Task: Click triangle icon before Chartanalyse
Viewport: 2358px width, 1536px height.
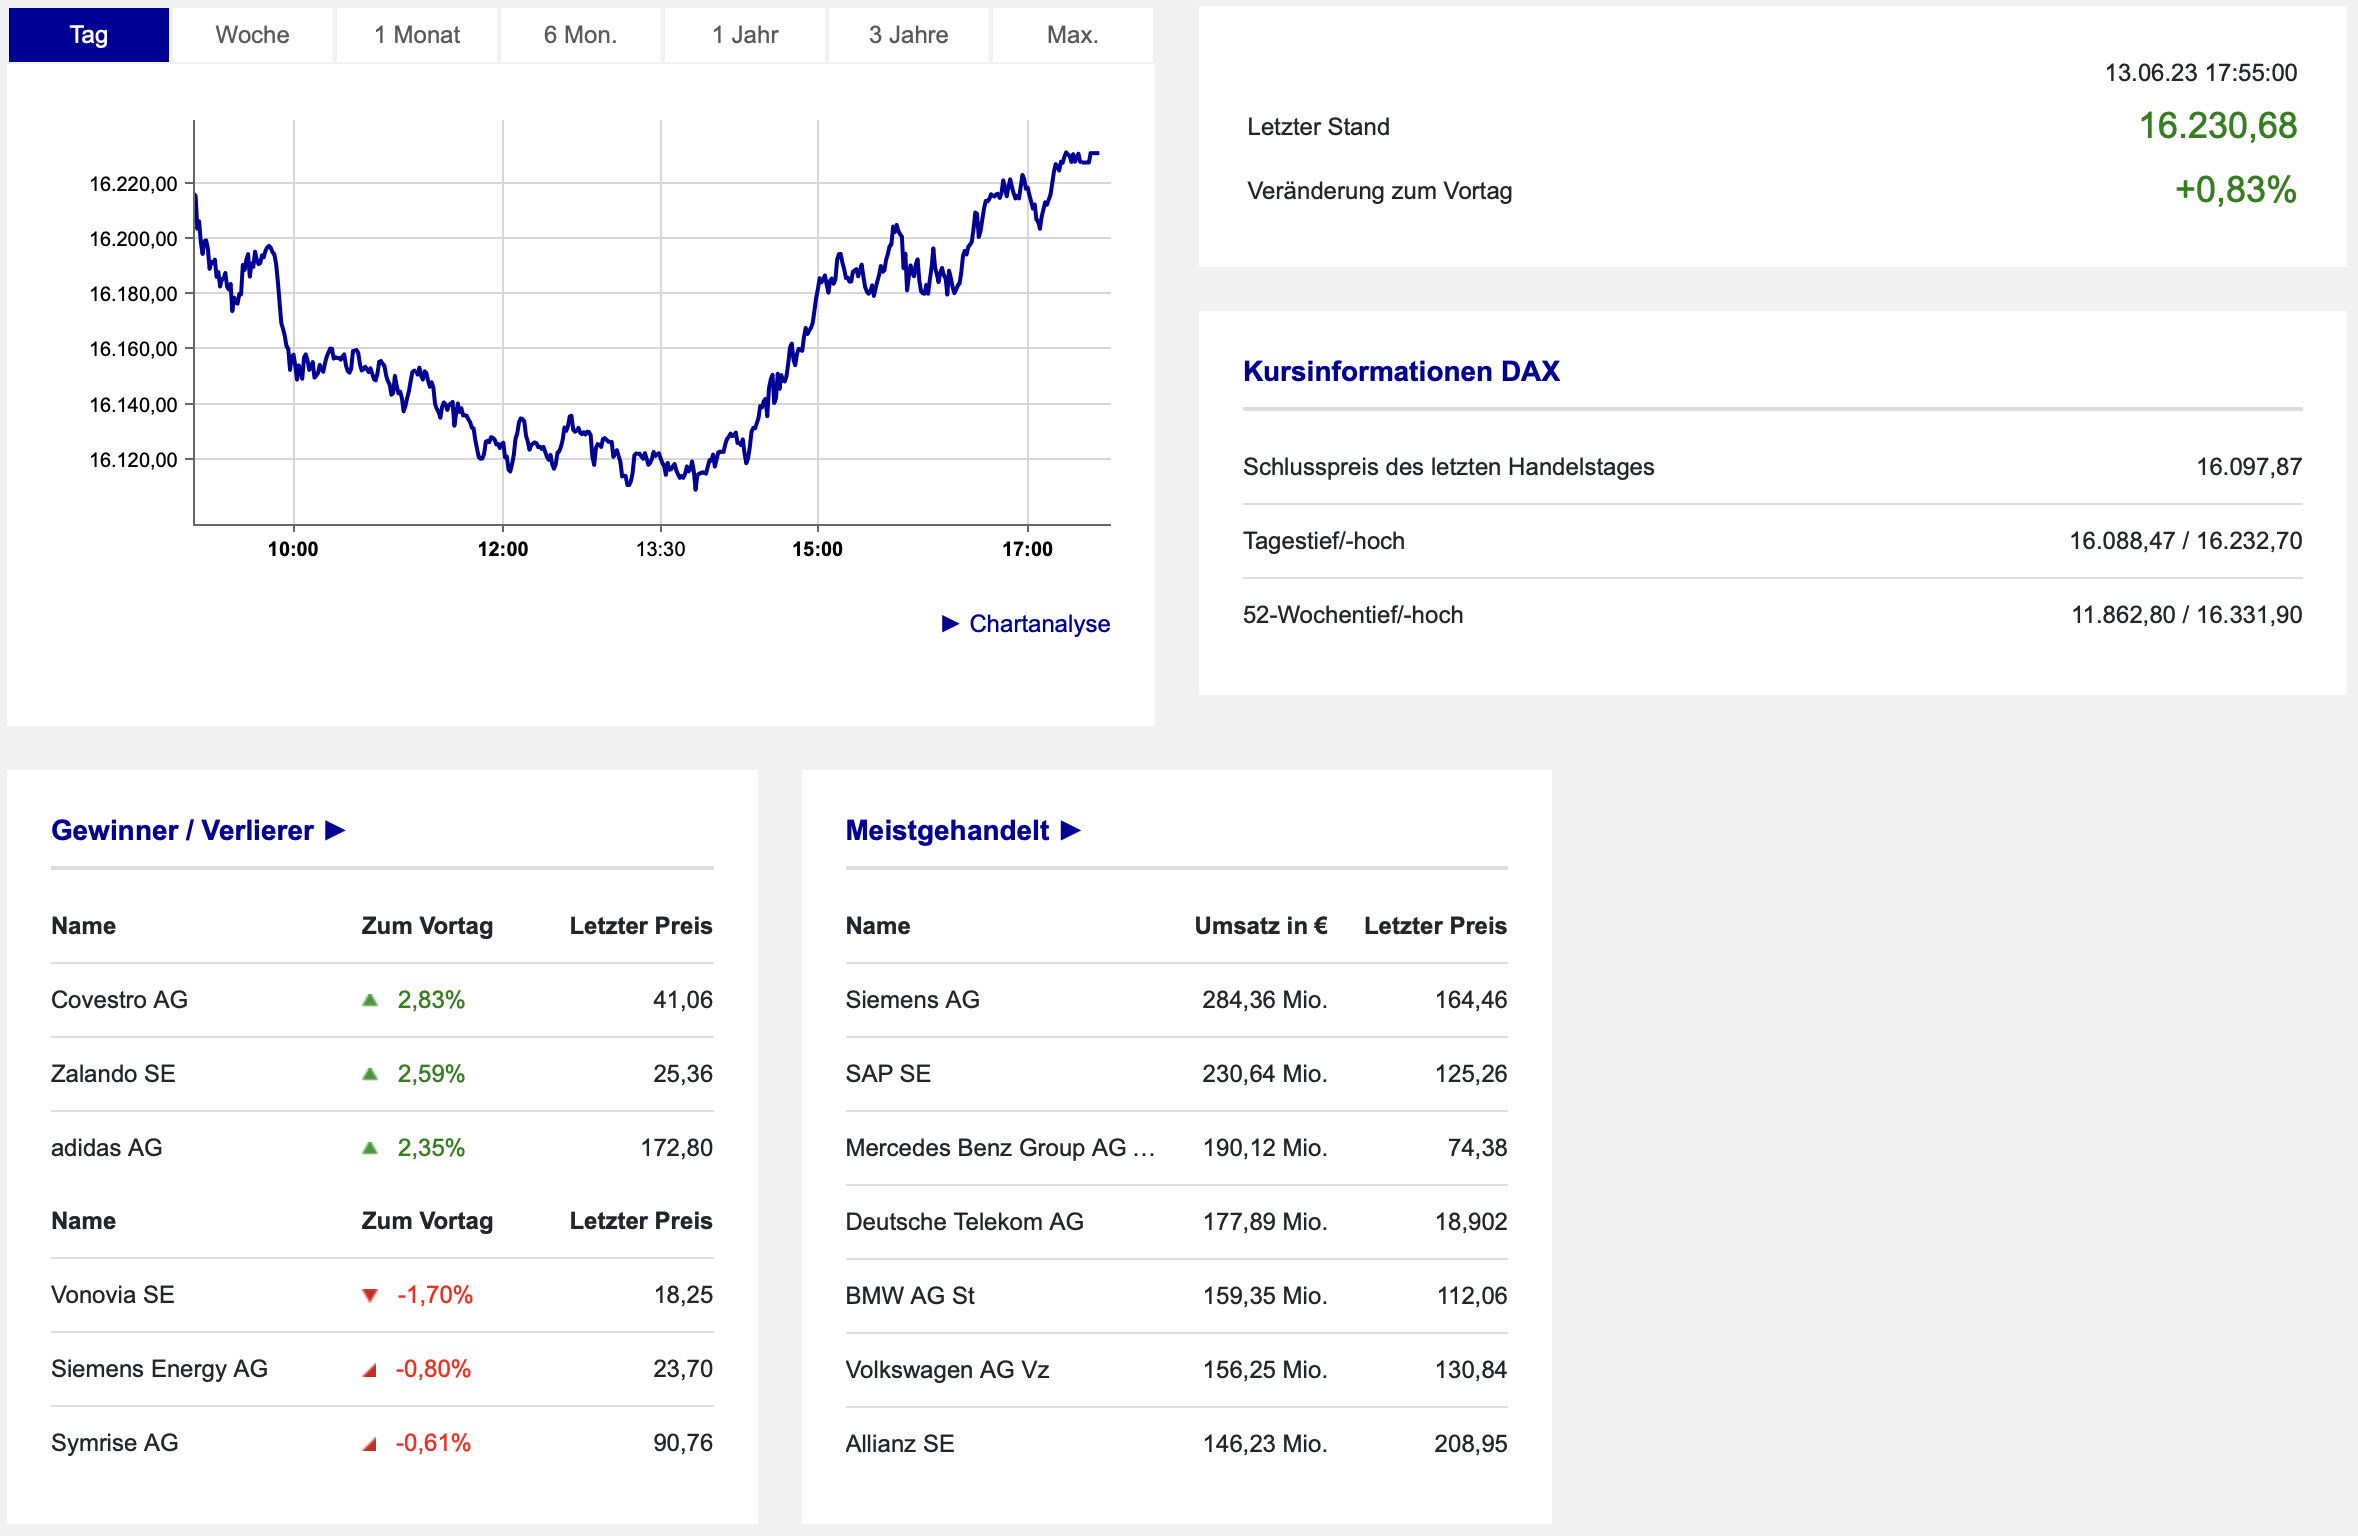Action: [x=950, y=624]
